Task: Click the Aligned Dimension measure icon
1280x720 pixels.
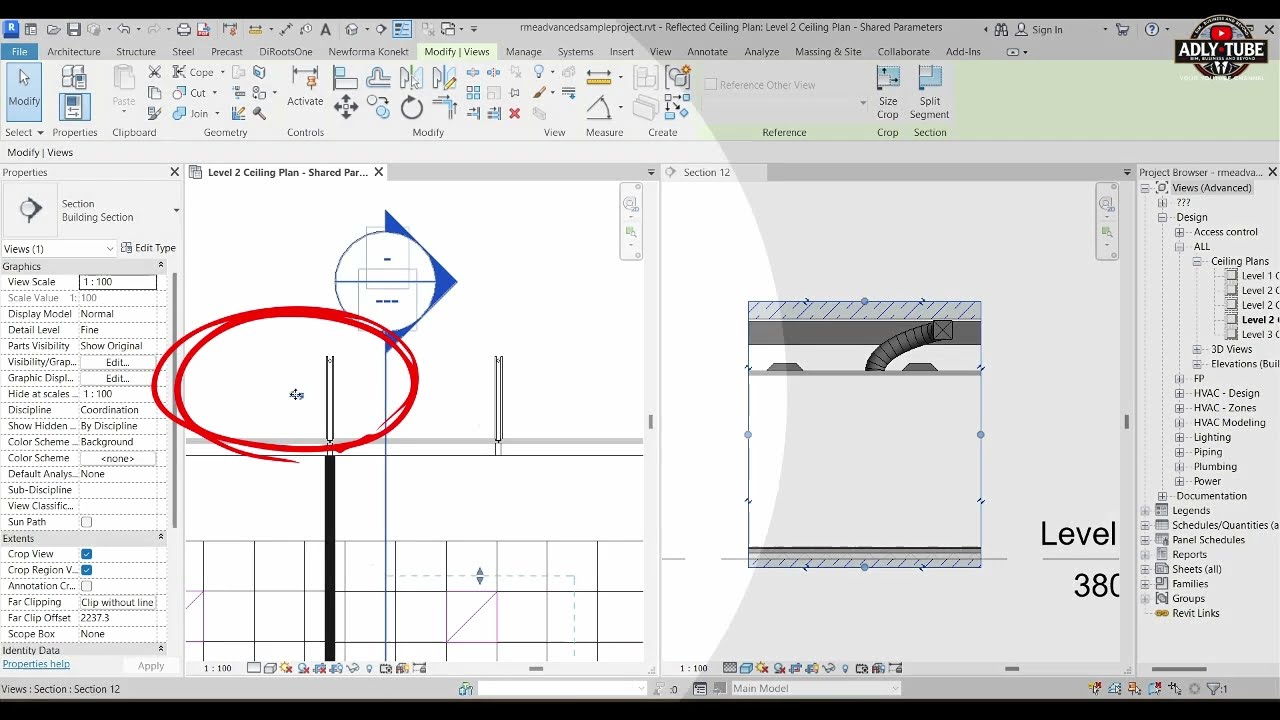Action: pyautogui.click(x=598, y=76)
